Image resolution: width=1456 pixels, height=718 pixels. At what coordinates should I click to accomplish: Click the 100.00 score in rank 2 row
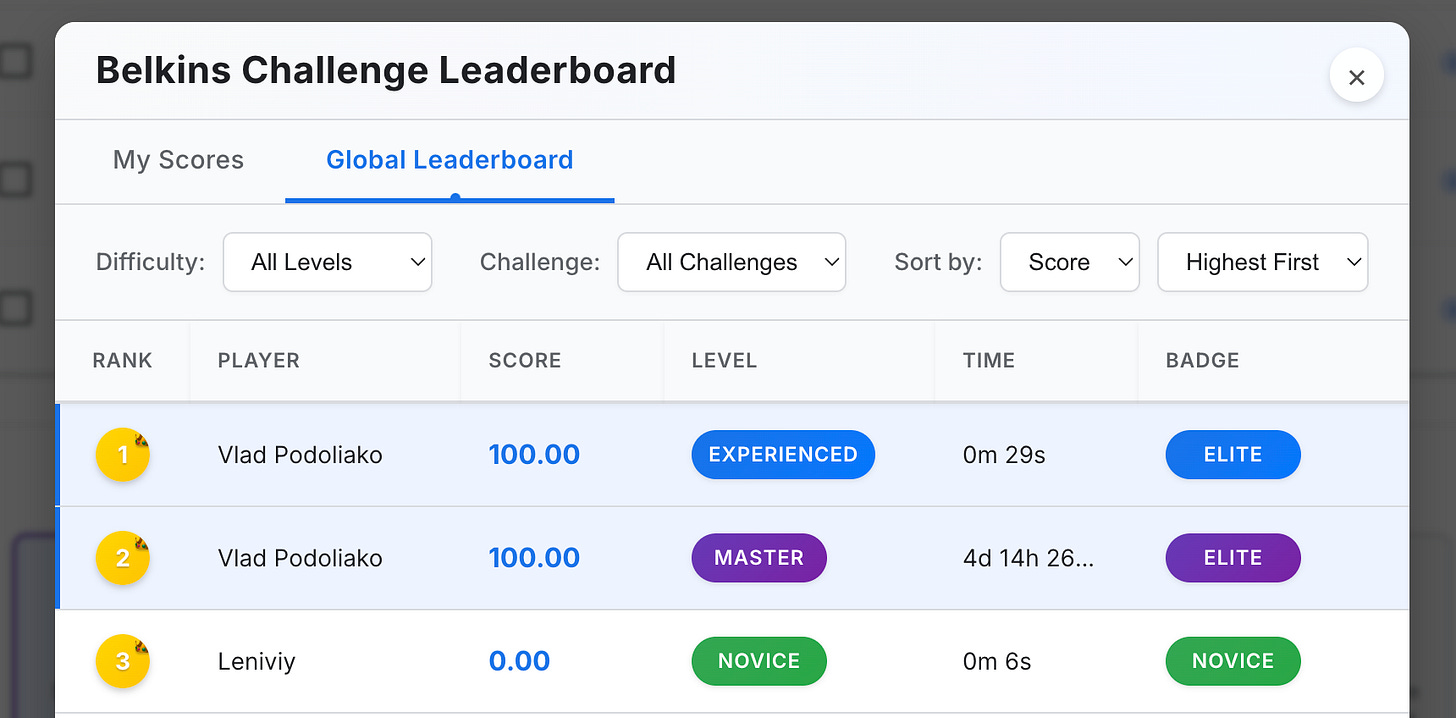534,558
